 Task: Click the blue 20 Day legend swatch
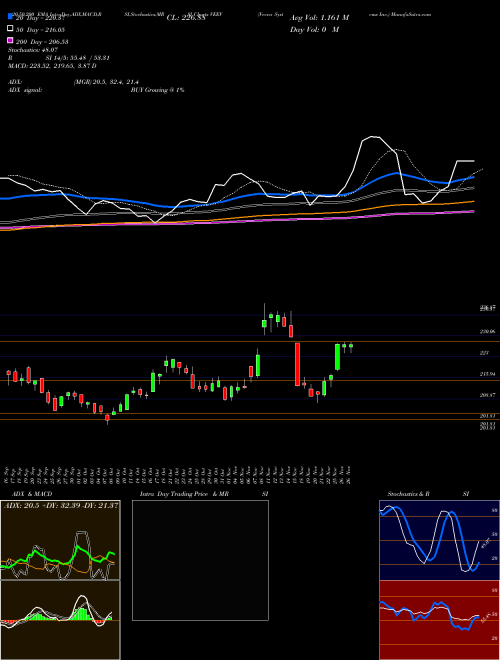click(x=10, y=17)
